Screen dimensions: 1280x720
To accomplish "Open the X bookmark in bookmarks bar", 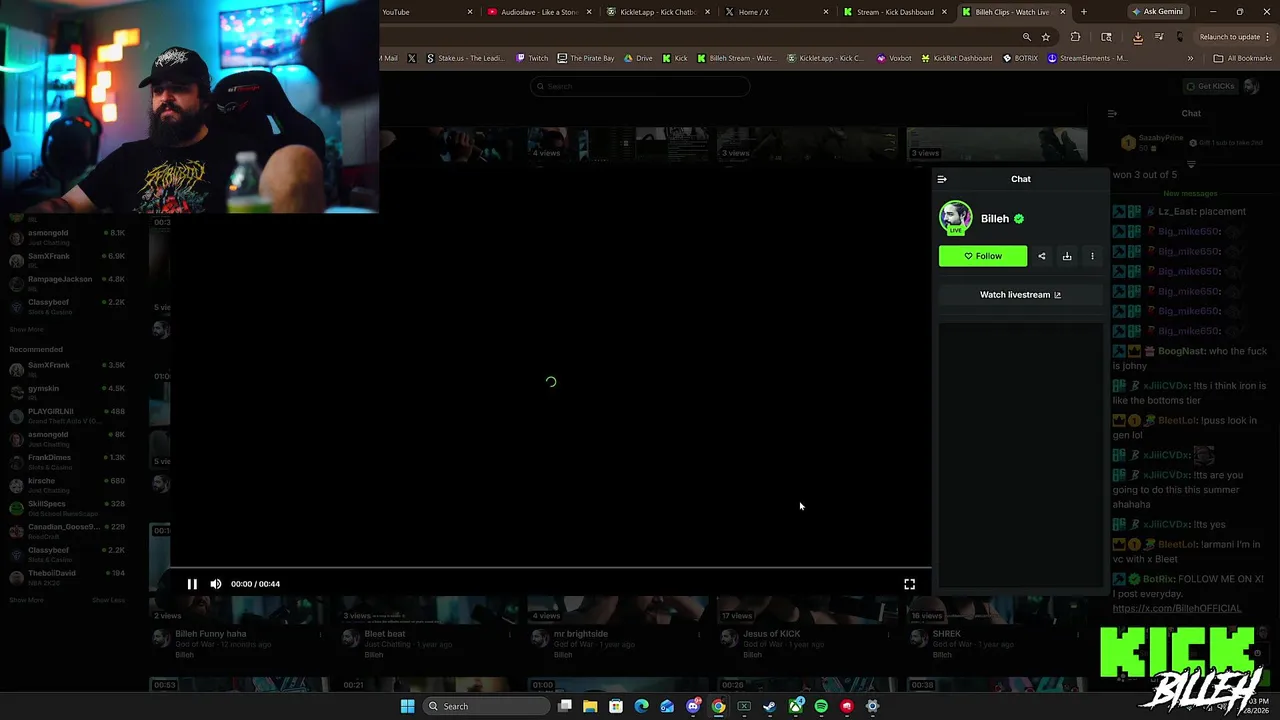I will (411, 58).
